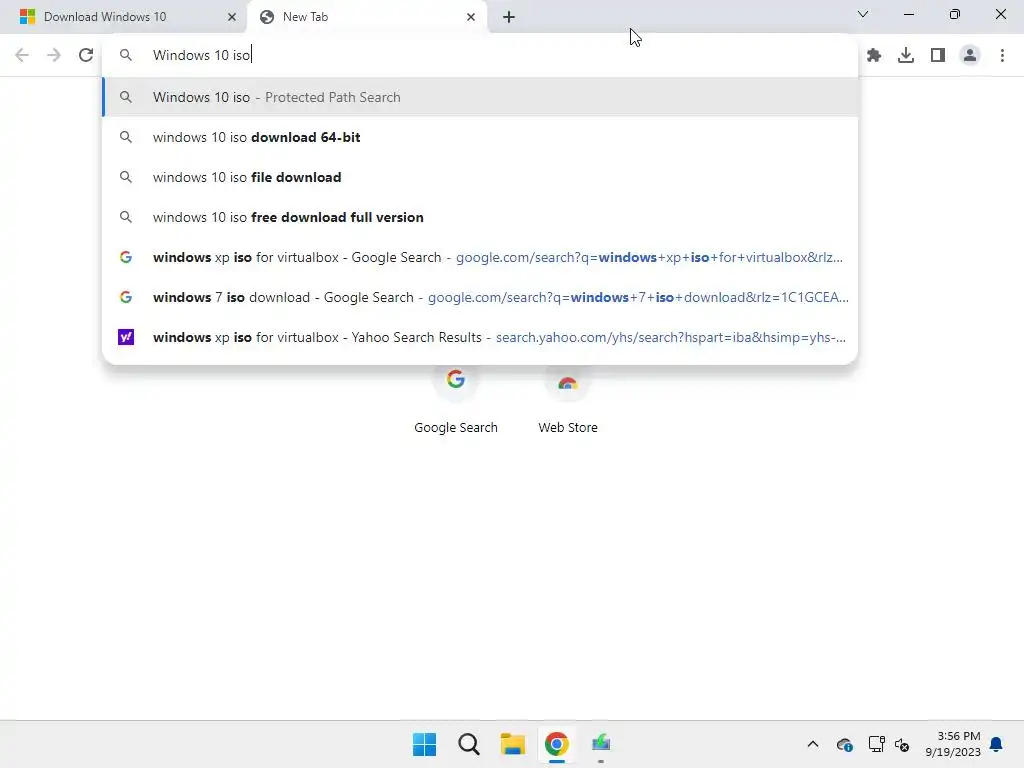This screenshot has height=768, width=1024.
Task: Show hidden tray icons chevron
Action: click(812, 744)
